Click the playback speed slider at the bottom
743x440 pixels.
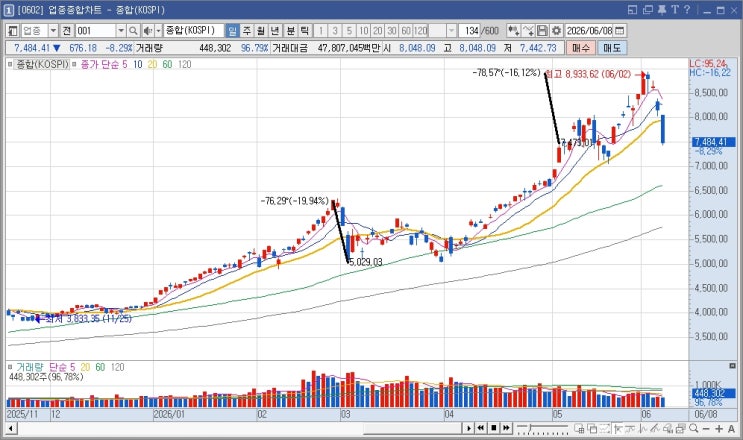(x=542, y=428)
